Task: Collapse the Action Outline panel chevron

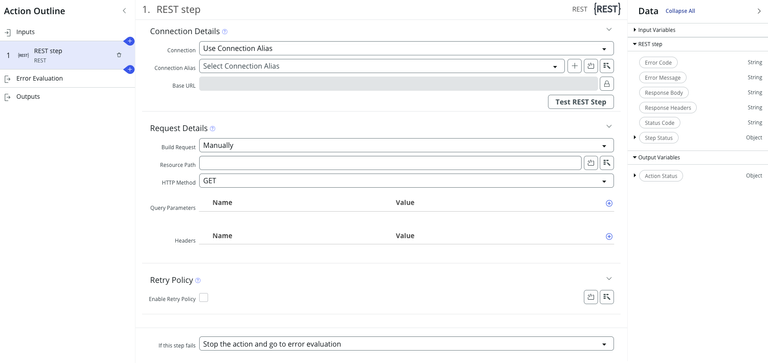Action: (x=124, y=11)
